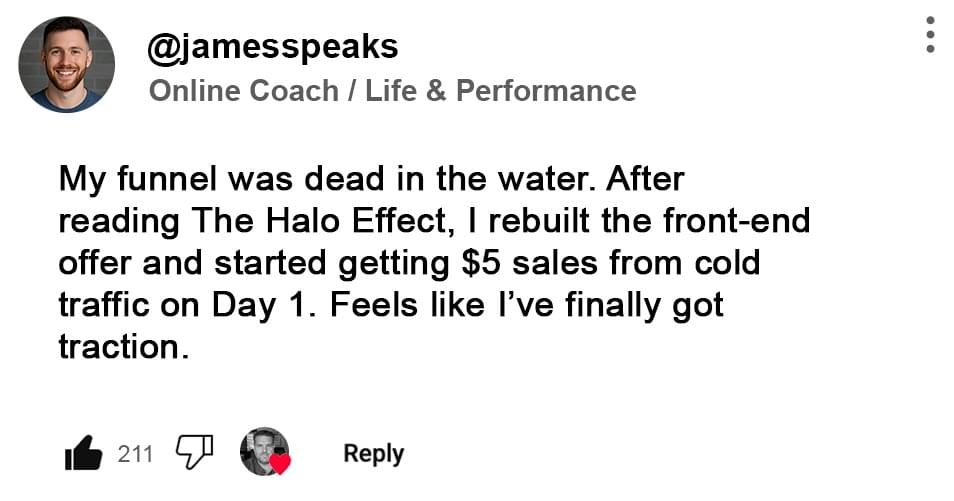Open the three-dot more options menu
Image resolution: width=954 pixels, height=501 pixels.
coord(930,35)
